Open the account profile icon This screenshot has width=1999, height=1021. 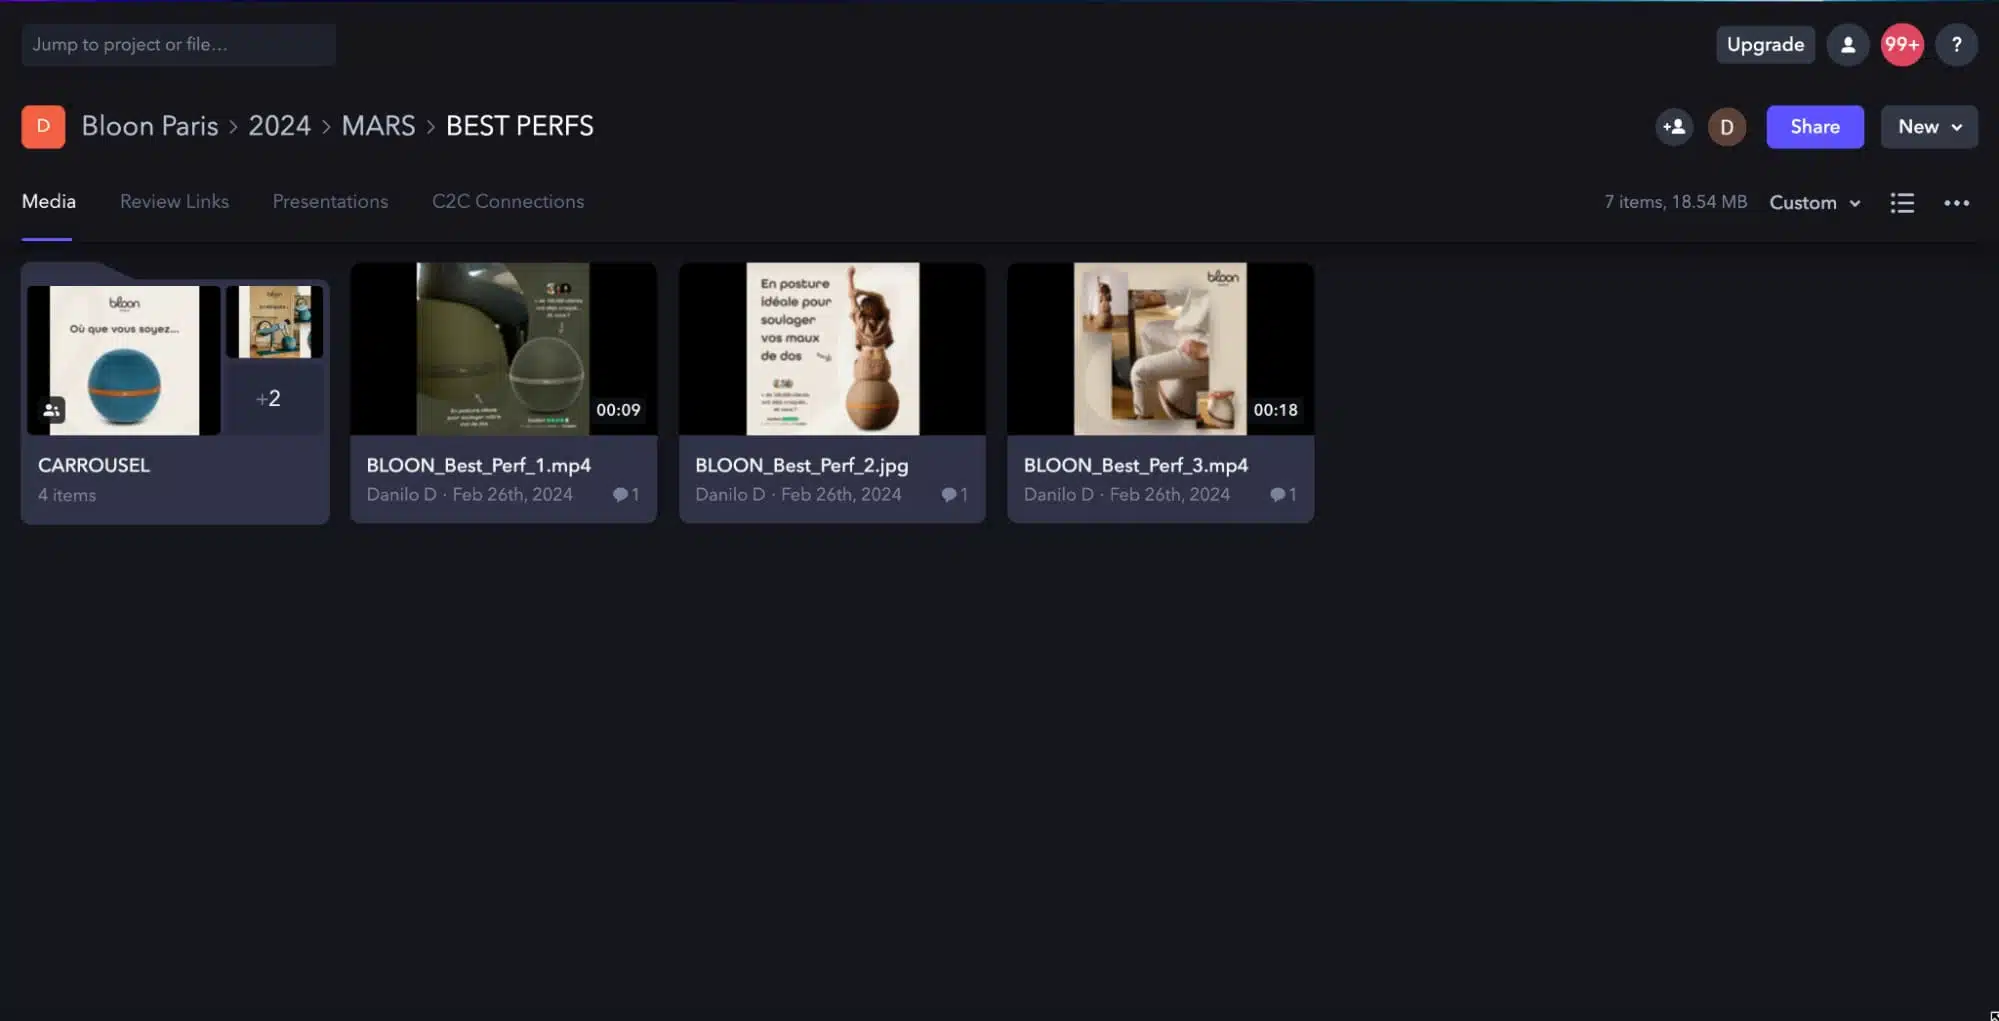[1848, 45]
